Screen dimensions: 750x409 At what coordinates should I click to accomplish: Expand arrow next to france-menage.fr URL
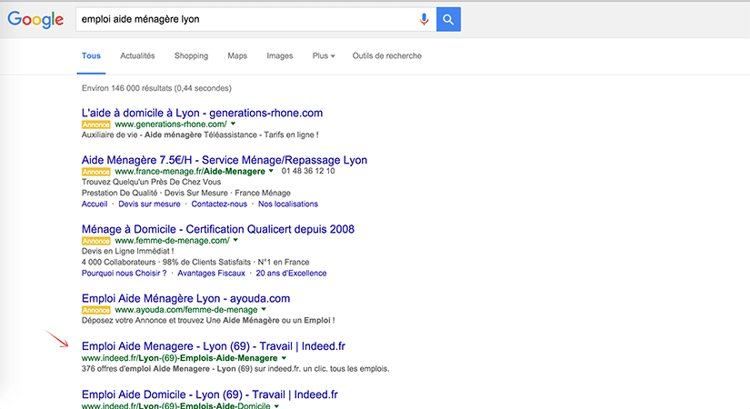271,171
